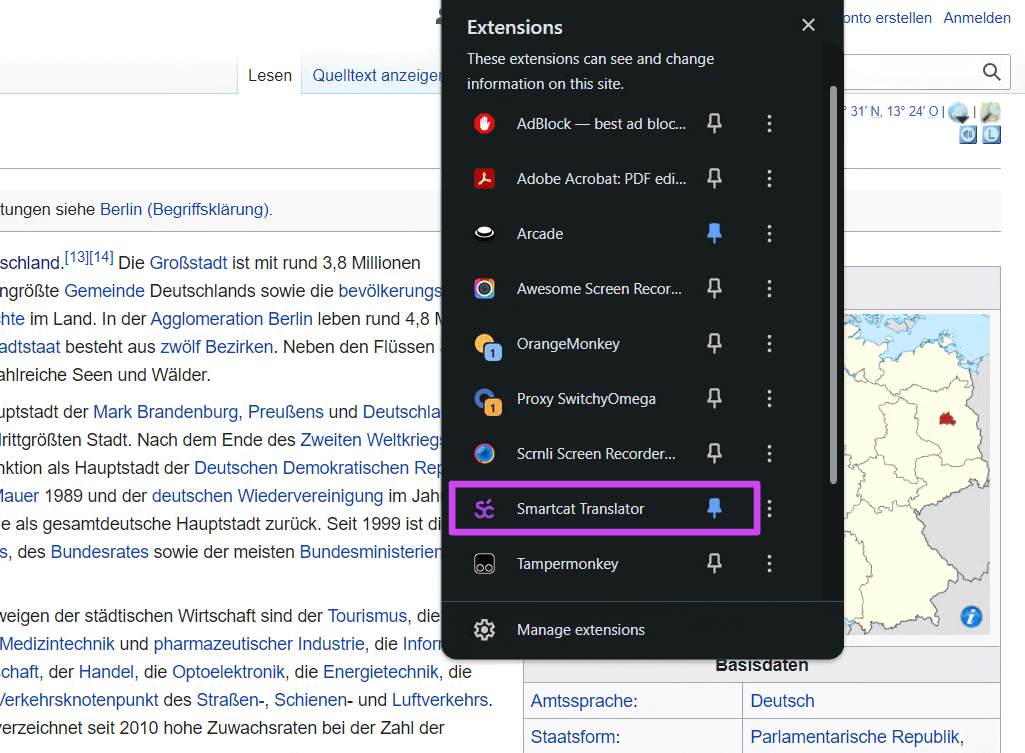This screenshot has height=753, width=1025.
Task: Click the AdBlock red hand icon
Action: point(484,124)
